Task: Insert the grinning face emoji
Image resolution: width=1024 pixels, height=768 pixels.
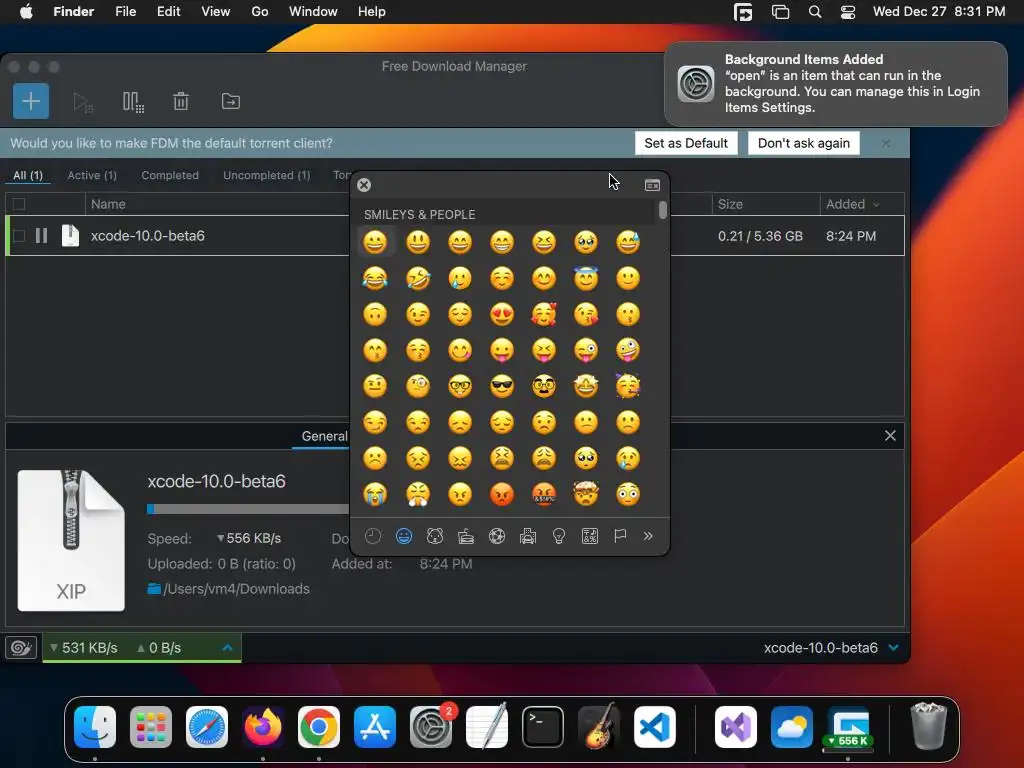Action: click(x=375, y=242)
